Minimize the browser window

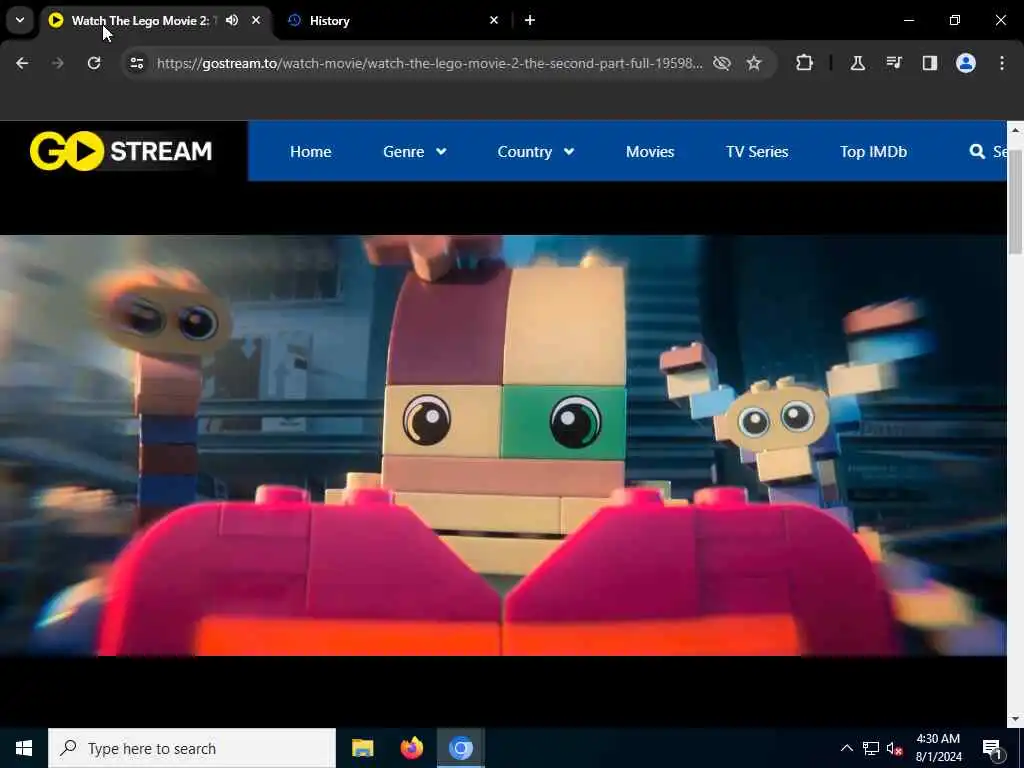(x=908, y=20)
